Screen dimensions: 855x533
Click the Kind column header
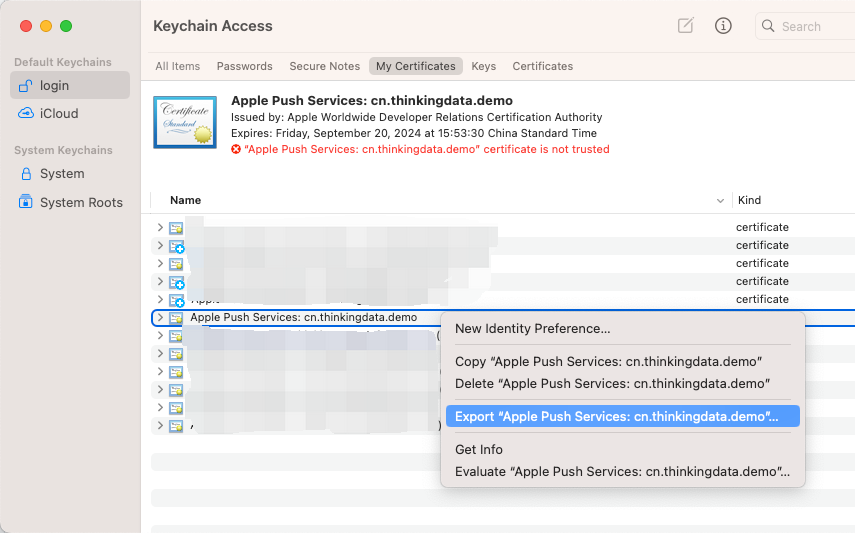749,200
